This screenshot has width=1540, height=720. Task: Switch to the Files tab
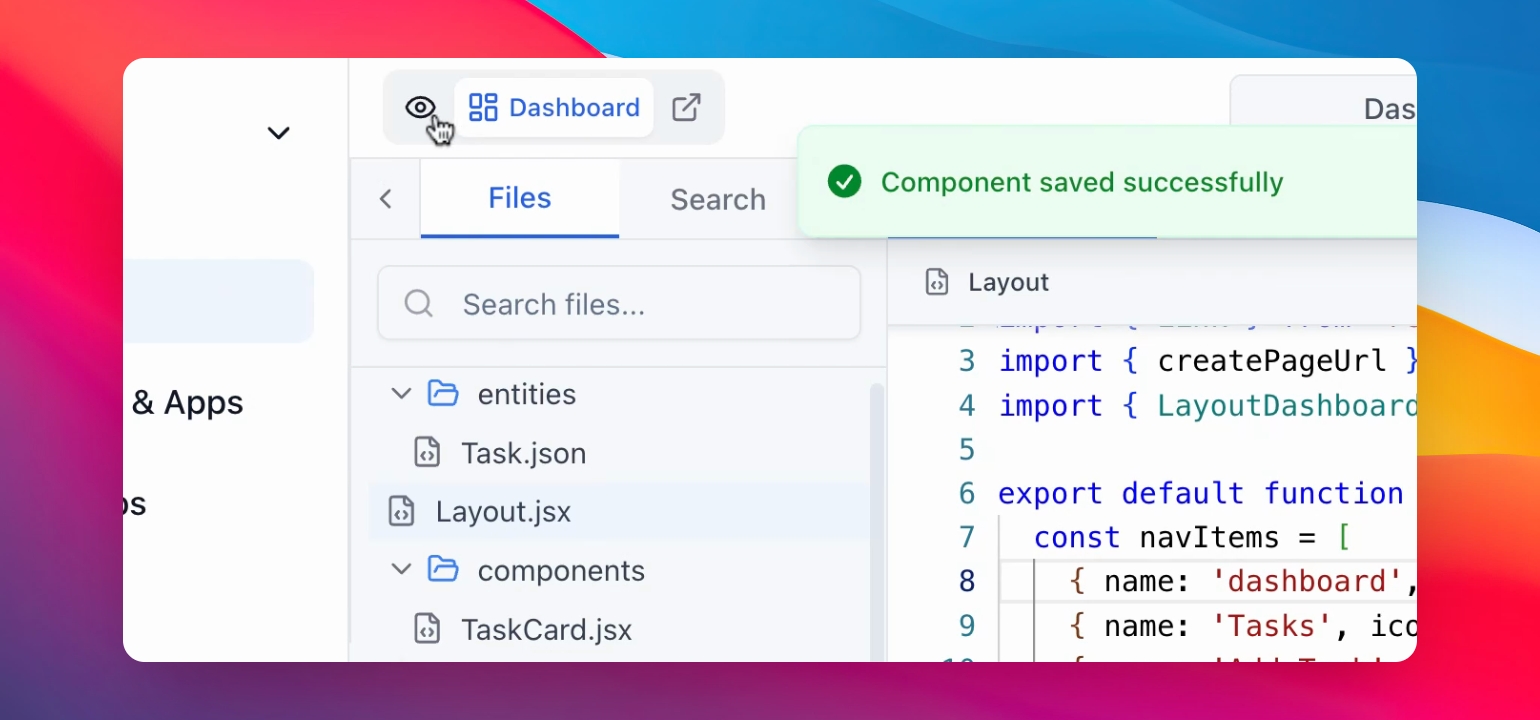(520, 198)
